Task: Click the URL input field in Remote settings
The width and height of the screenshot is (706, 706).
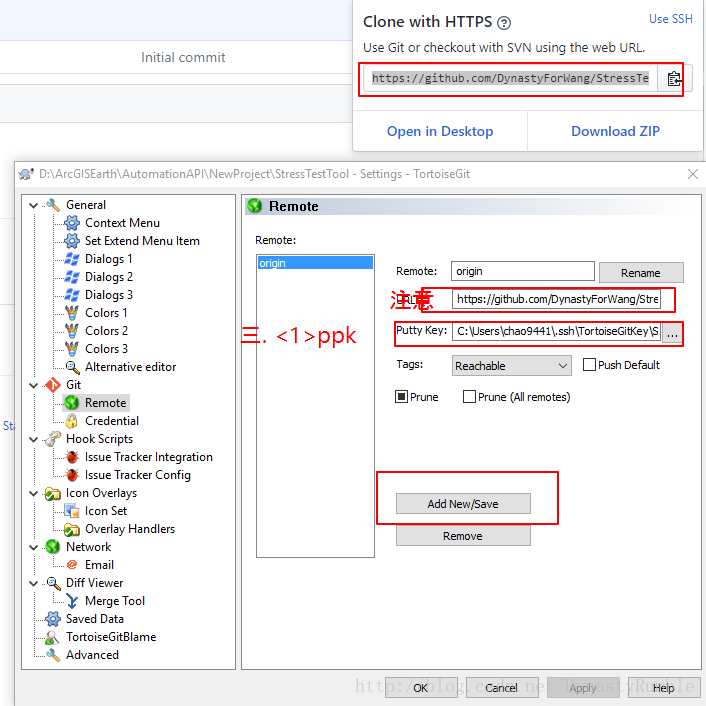Action: pyautogui.click(x=557, y=299)
